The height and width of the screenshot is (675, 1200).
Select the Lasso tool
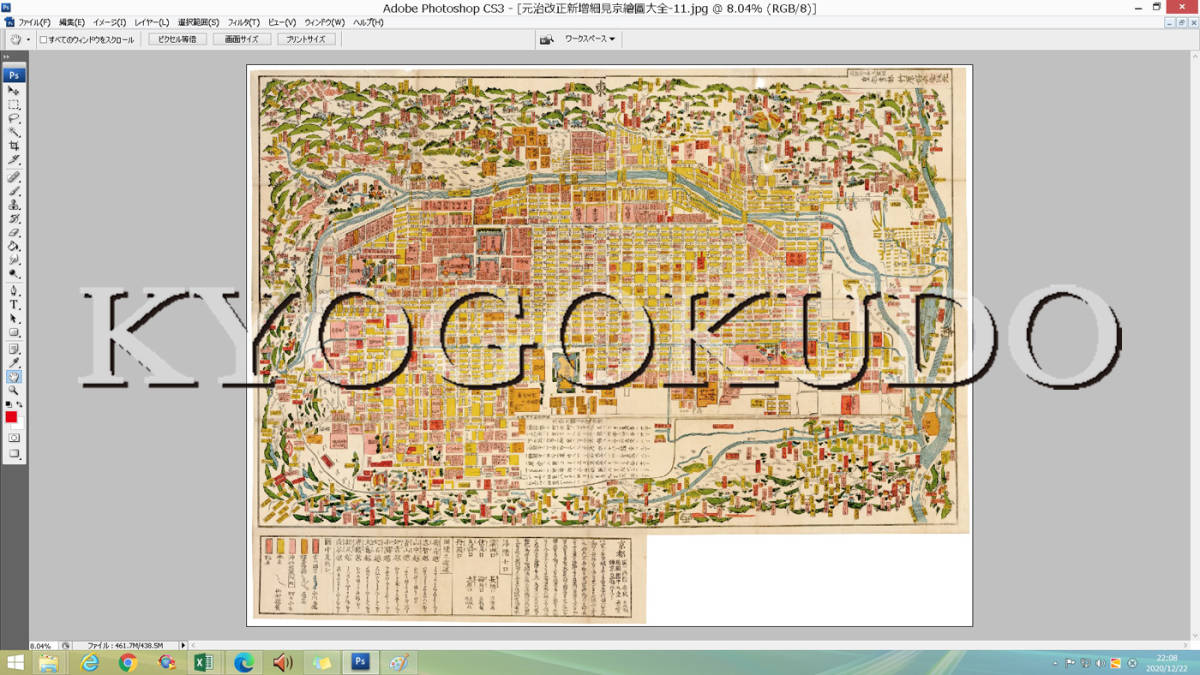[14, 118]
